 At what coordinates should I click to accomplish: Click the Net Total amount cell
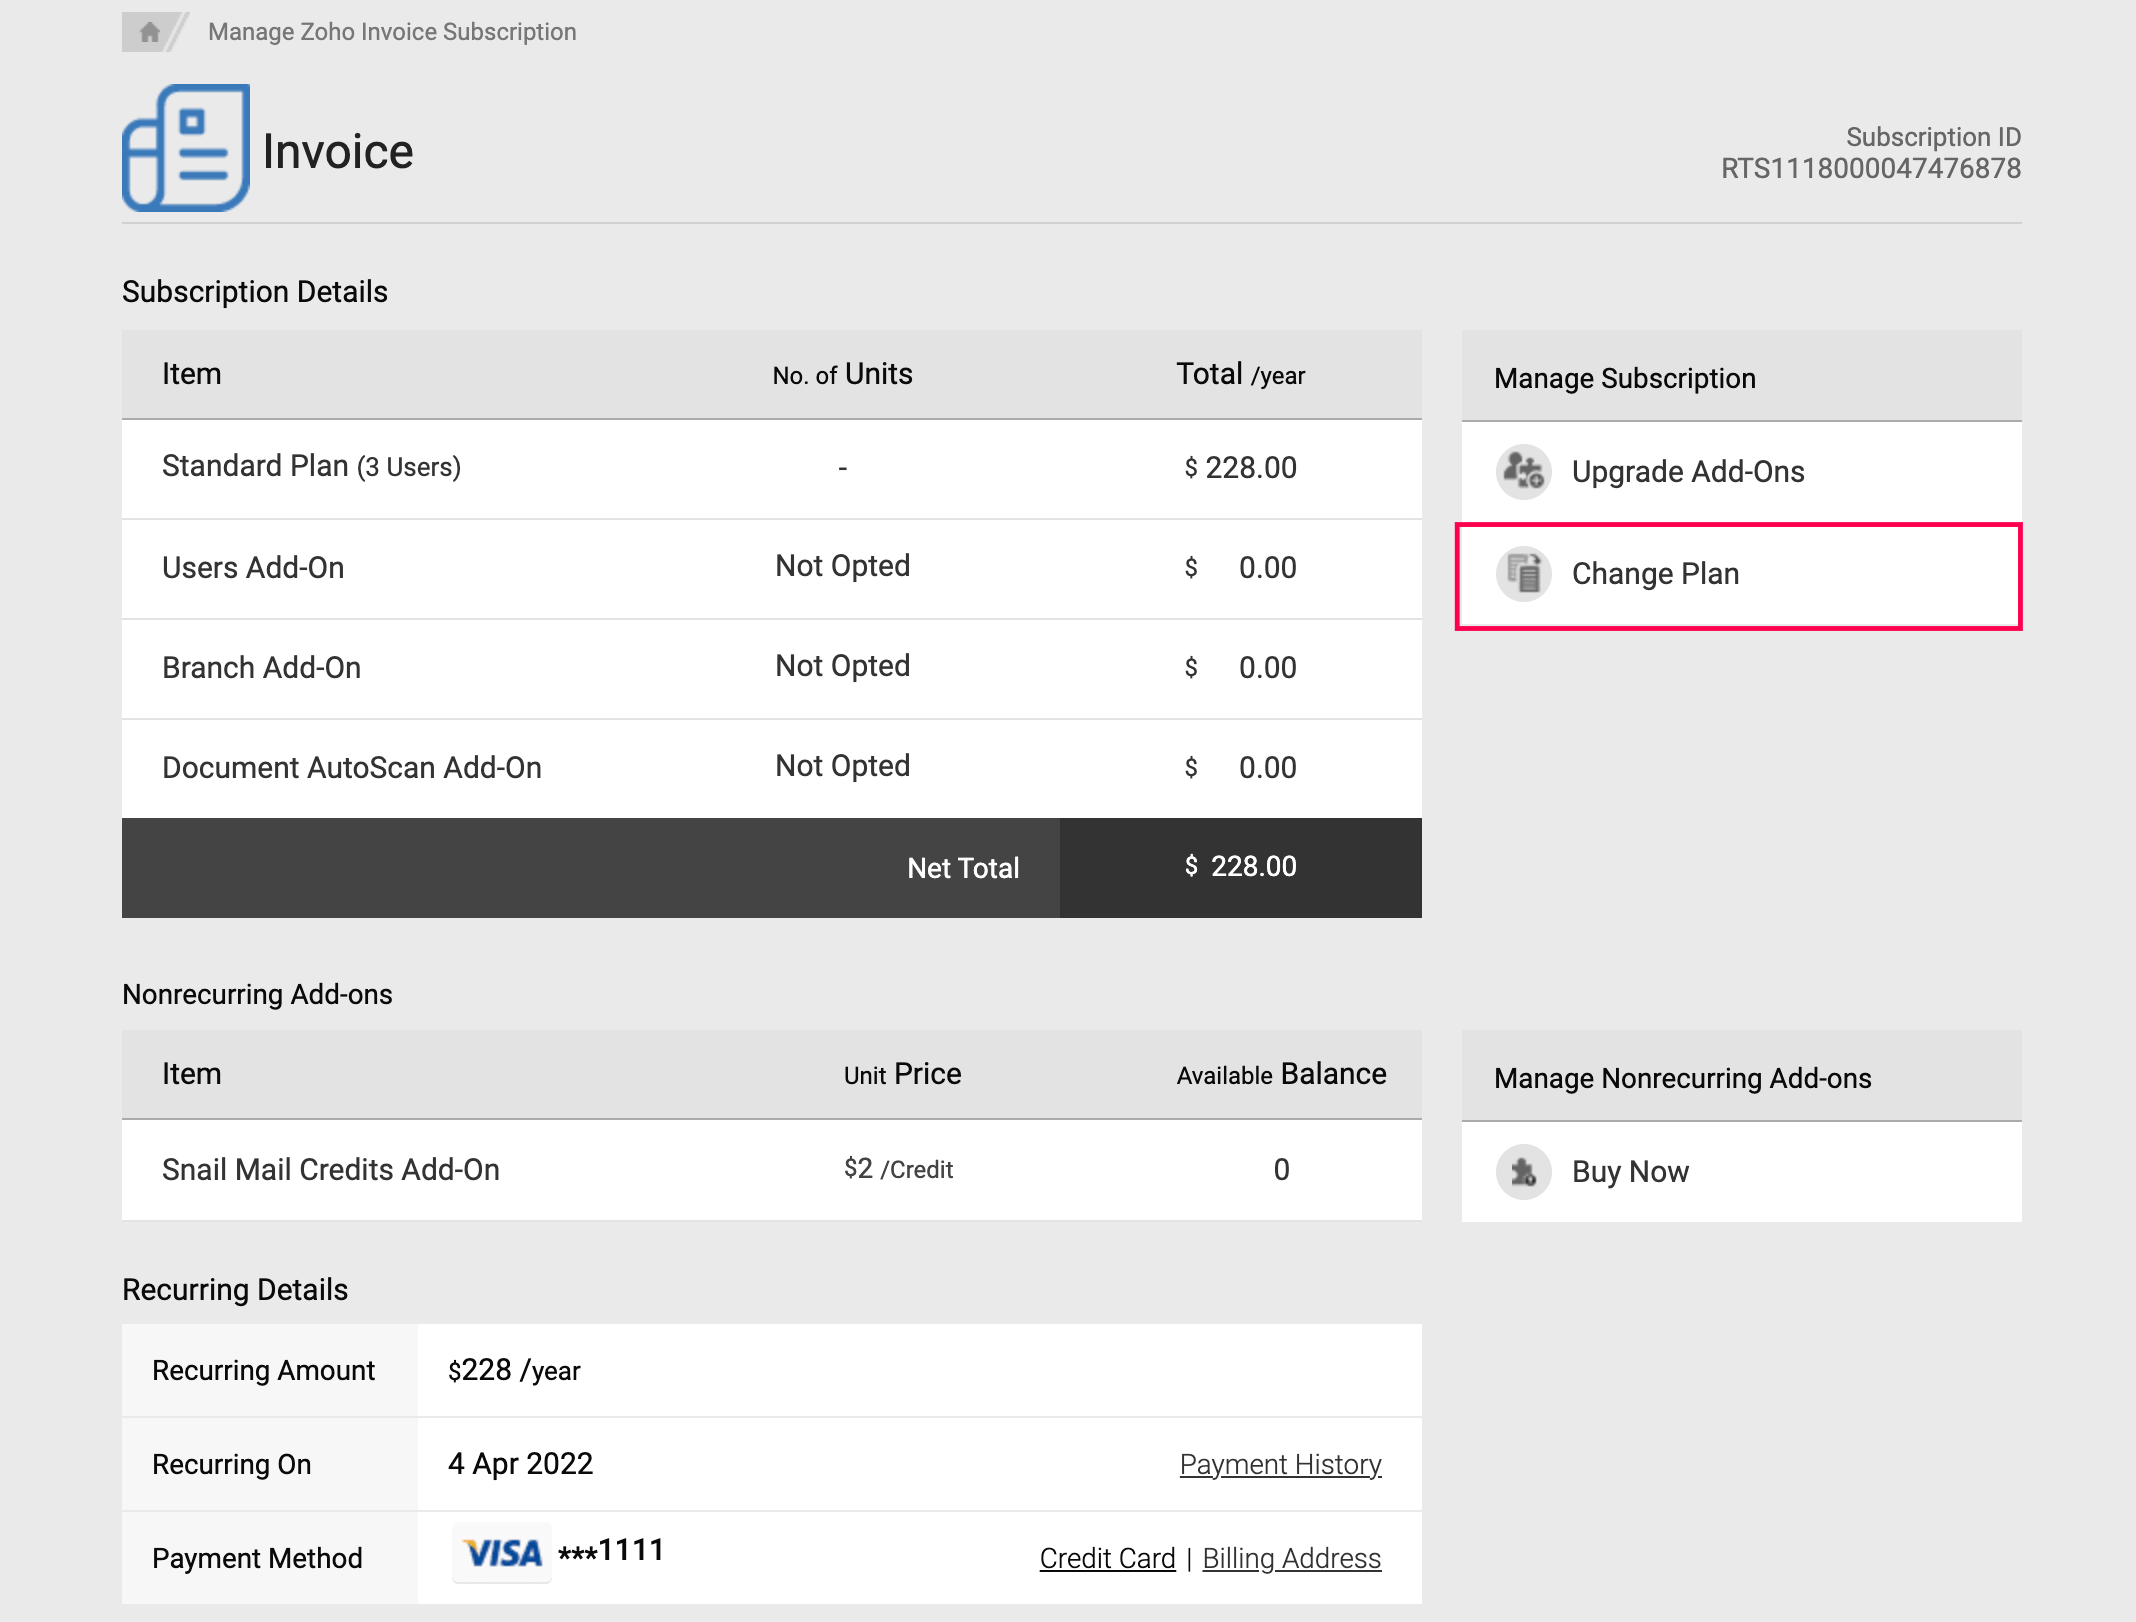coord(1240,867)
